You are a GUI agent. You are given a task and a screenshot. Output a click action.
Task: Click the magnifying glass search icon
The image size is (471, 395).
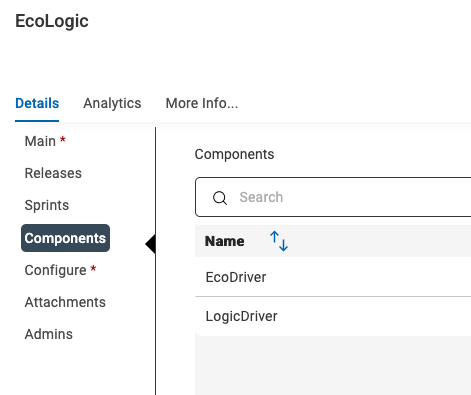point(220,198)
